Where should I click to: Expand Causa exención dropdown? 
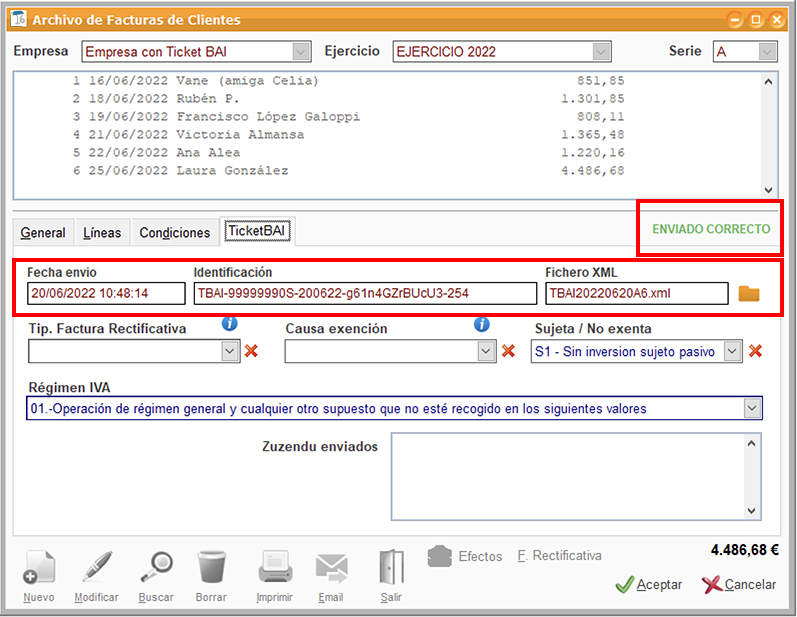point(486,351)
